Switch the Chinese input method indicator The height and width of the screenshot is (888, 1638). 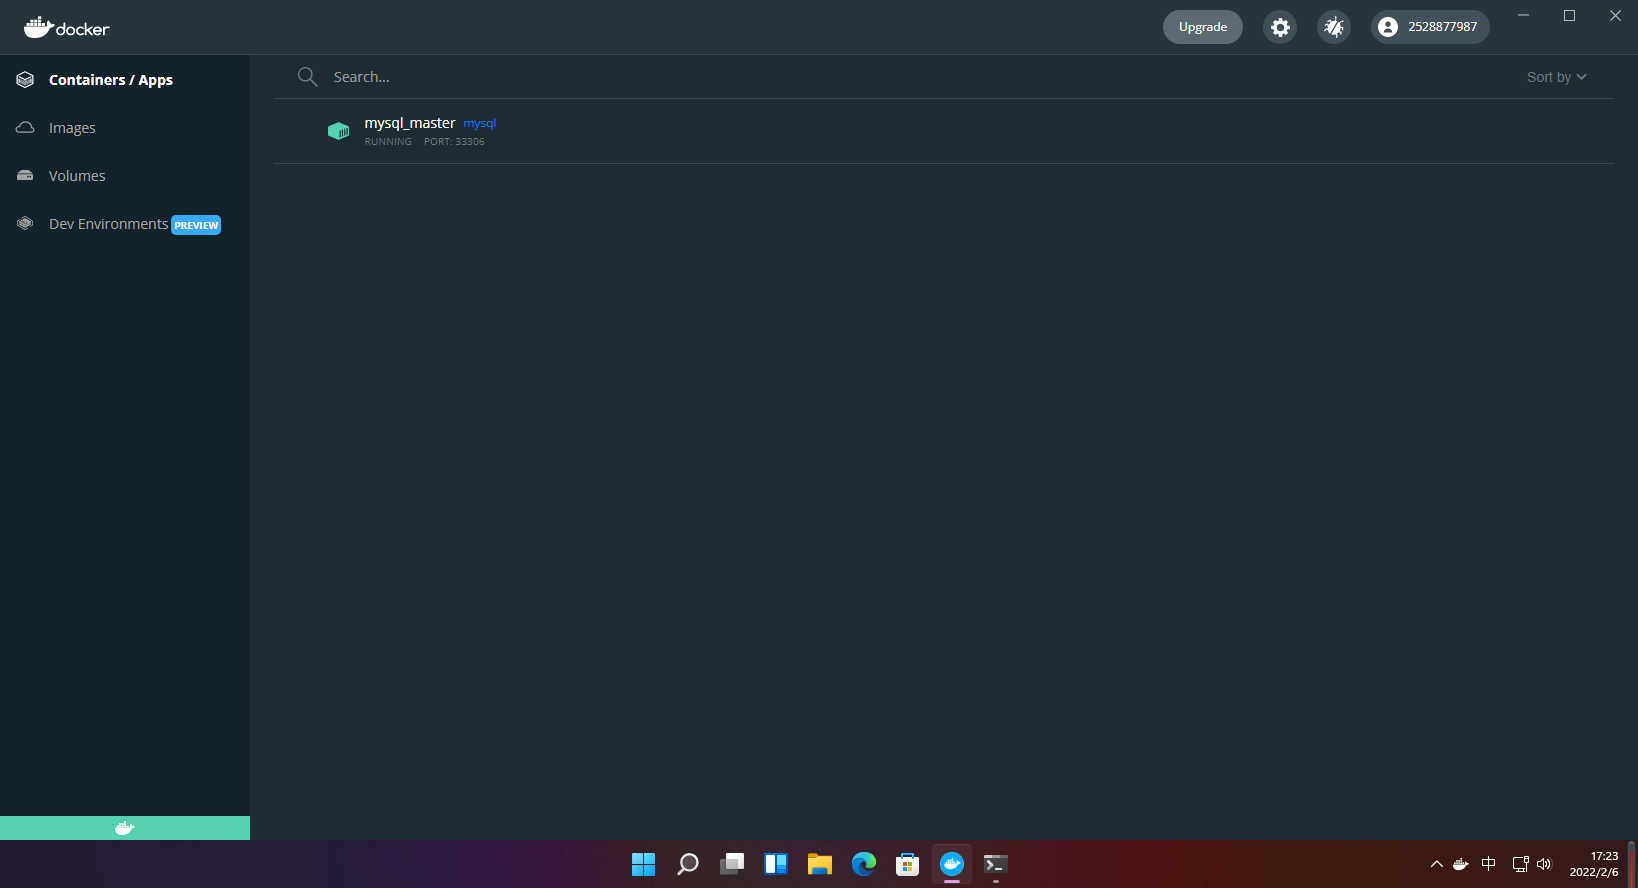pos(1489,864)
